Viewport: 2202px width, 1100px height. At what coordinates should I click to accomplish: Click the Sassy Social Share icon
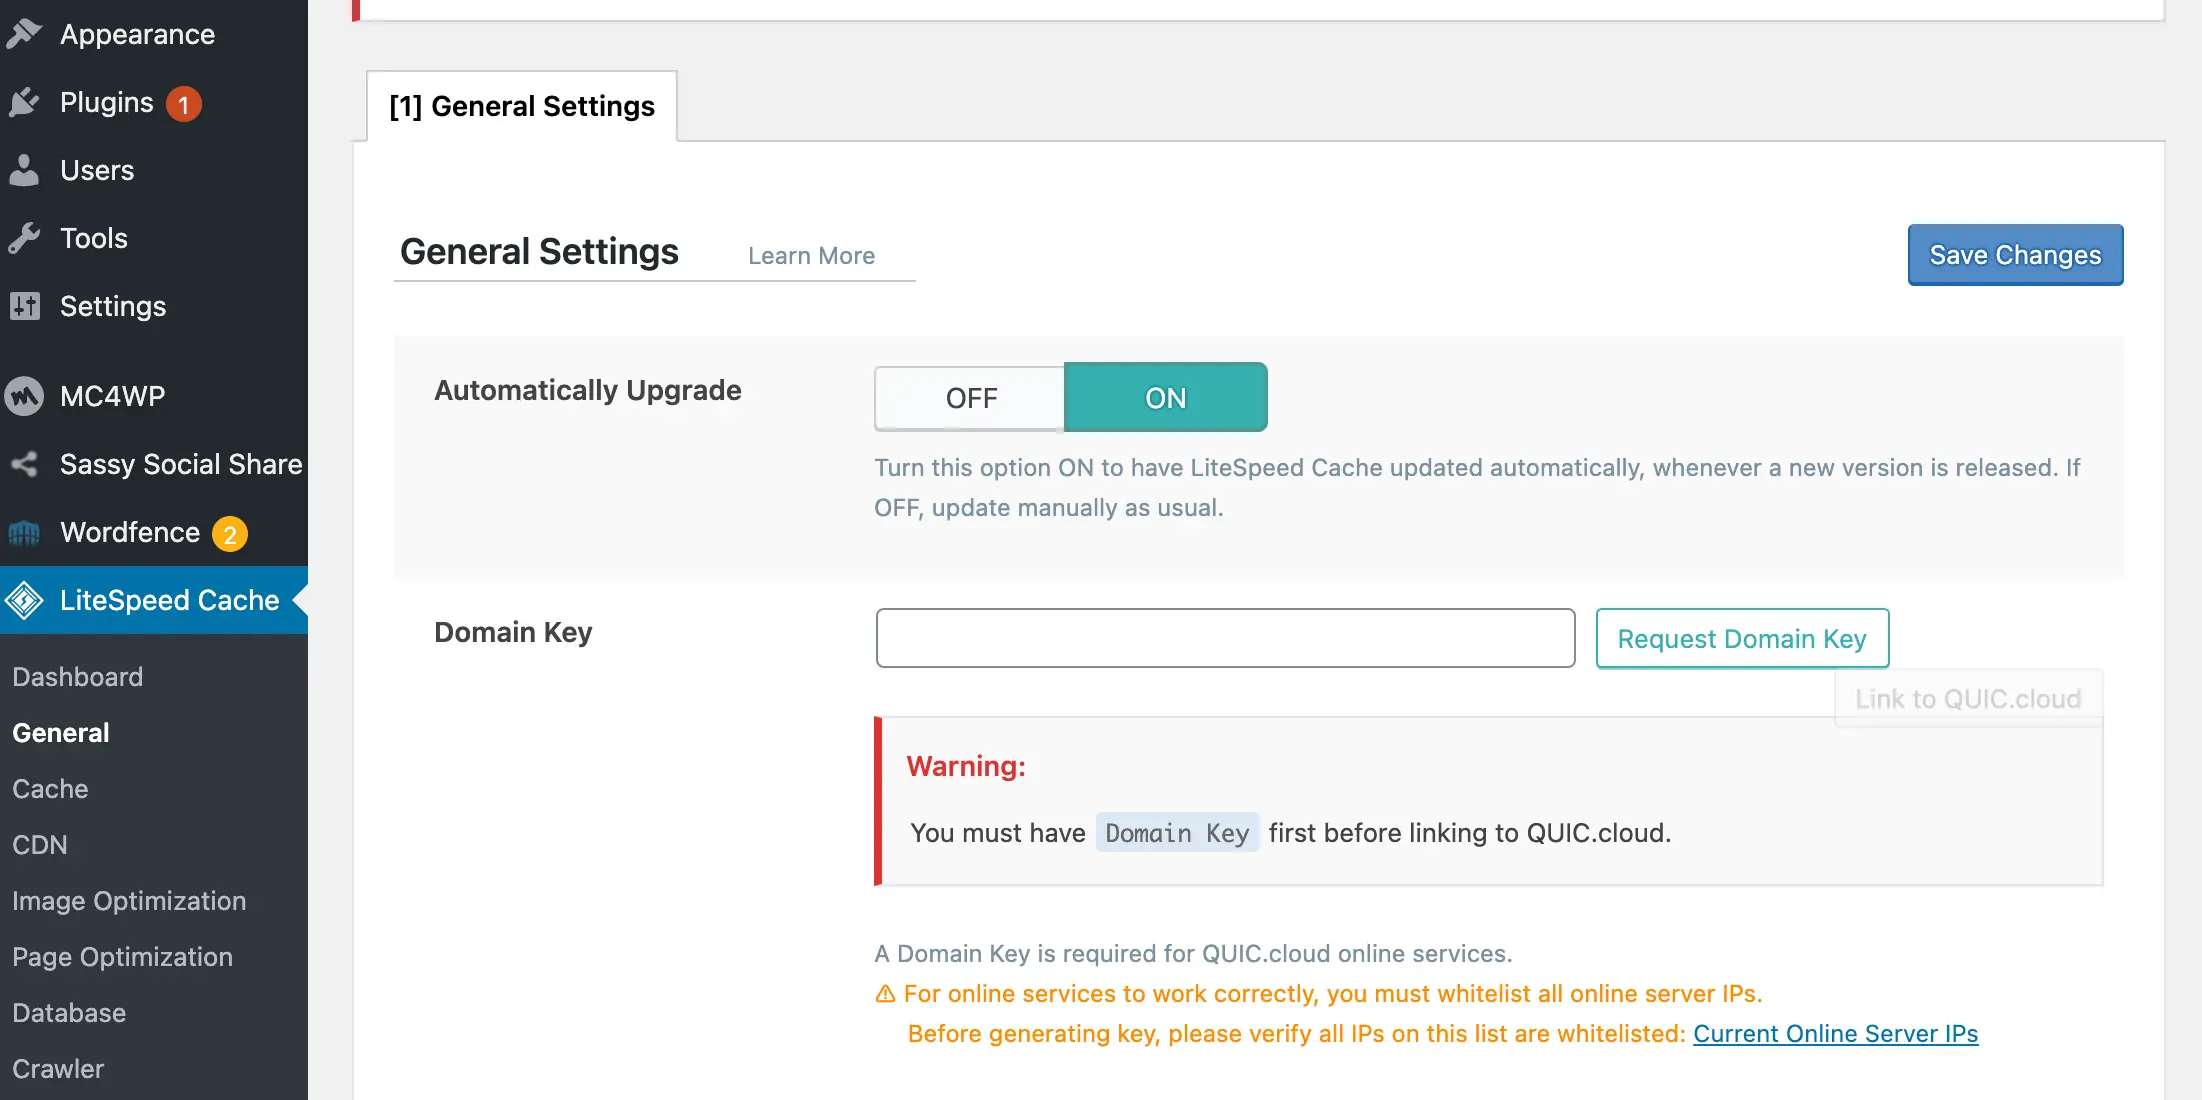pyautogui.click(x=24, y=464)
